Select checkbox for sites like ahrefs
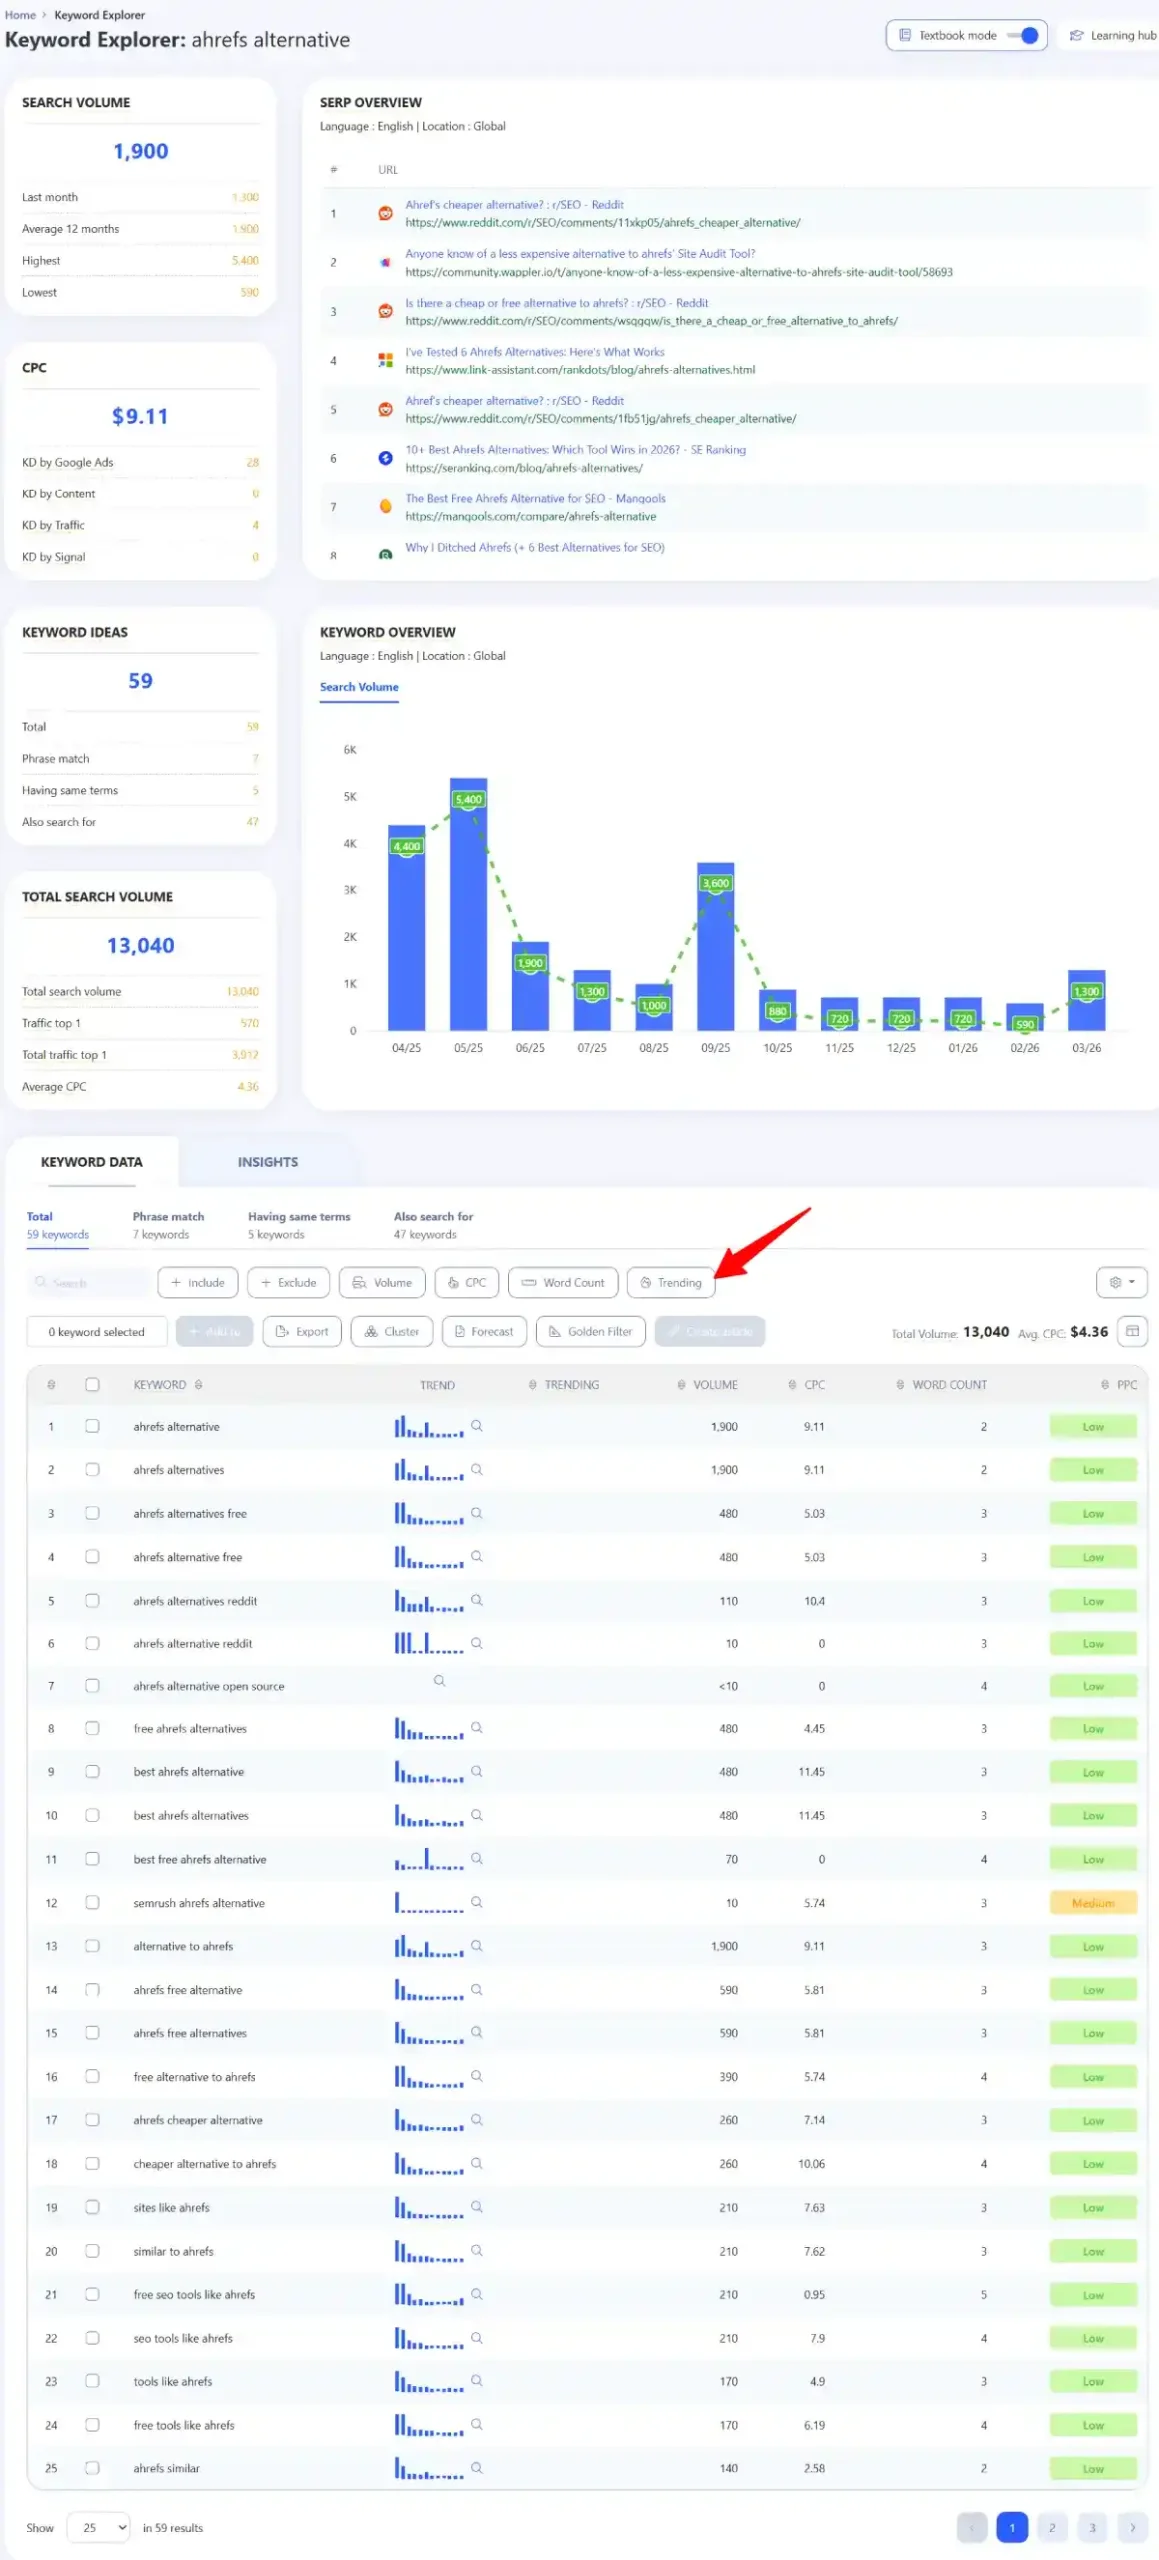 pos(92,2207)
